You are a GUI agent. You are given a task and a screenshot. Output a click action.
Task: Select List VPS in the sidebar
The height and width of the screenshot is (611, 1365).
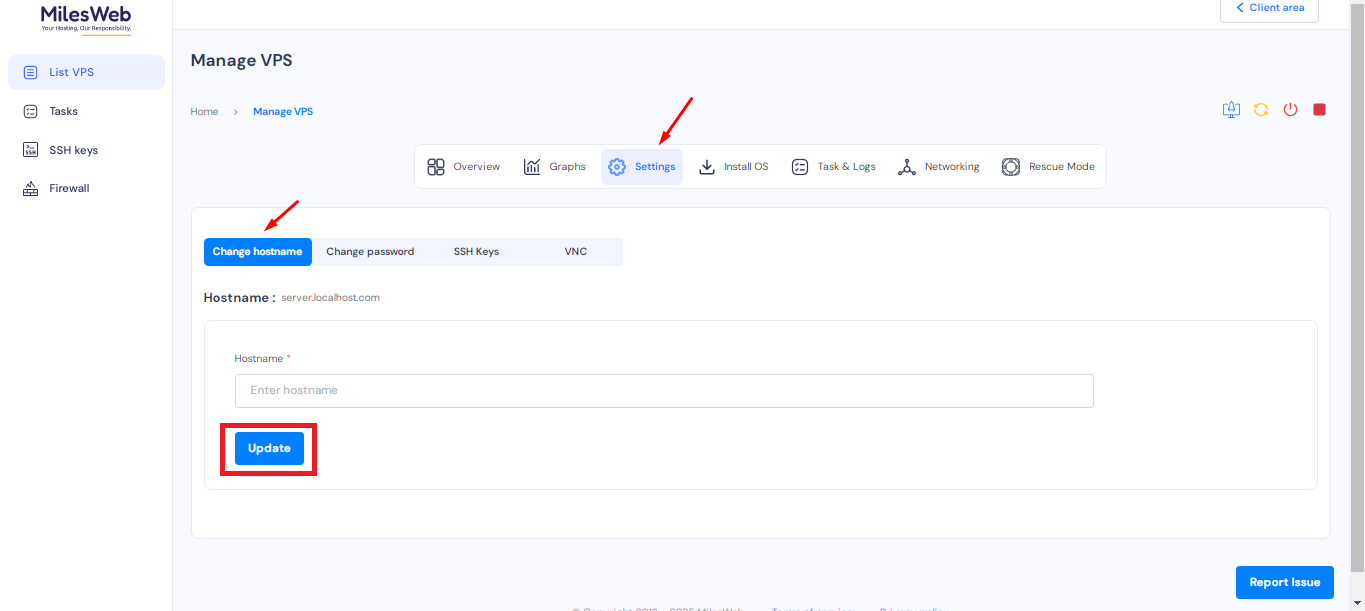click(x=71, y=72)
